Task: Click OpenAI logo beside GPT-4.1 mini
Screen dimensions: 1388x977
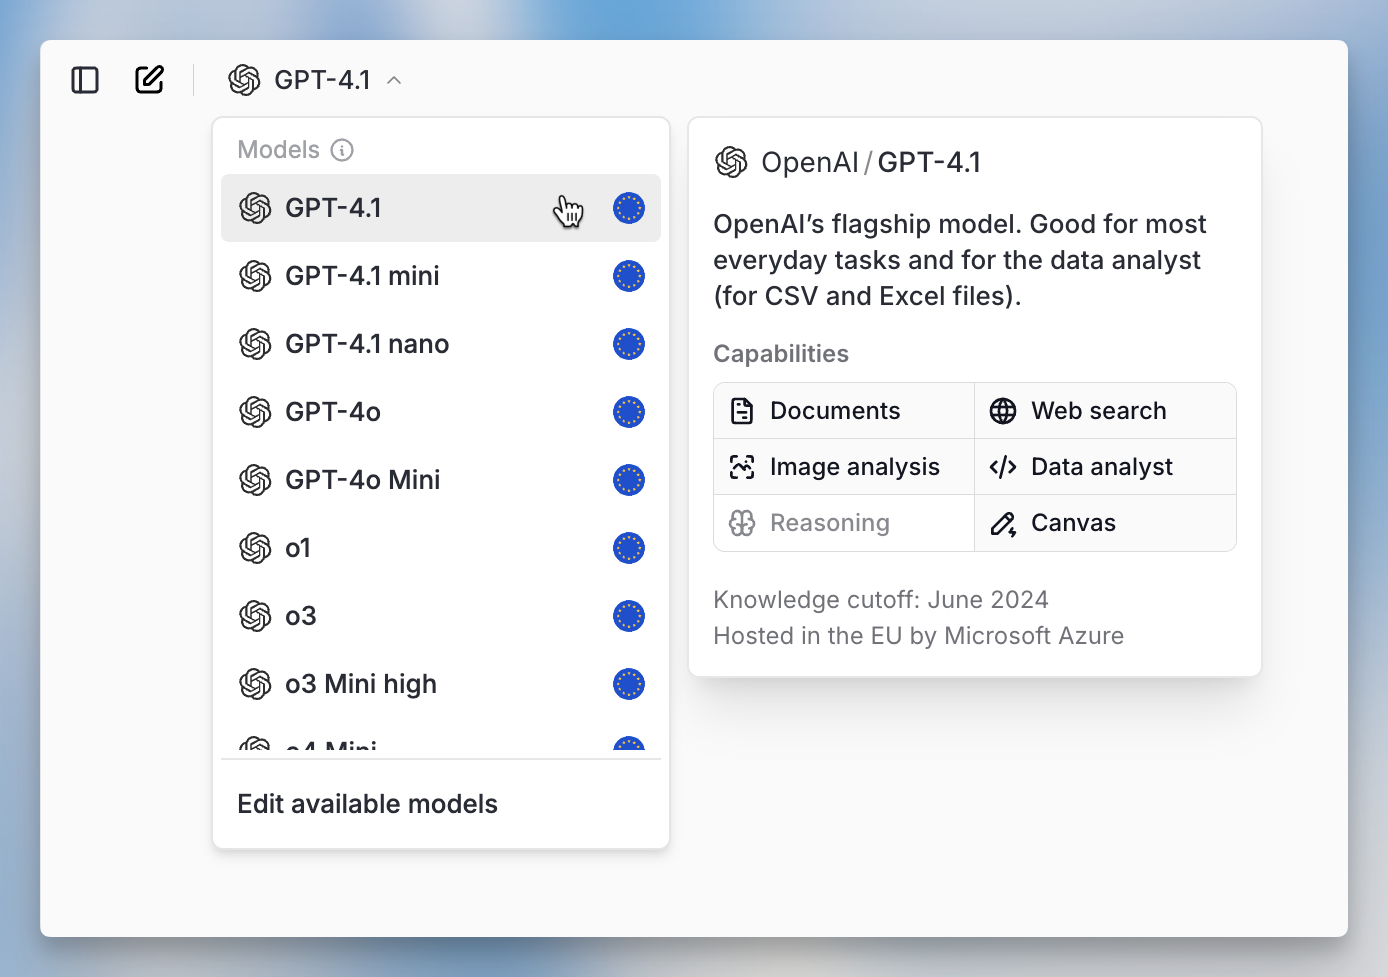Action: click(x=255, y=276)
